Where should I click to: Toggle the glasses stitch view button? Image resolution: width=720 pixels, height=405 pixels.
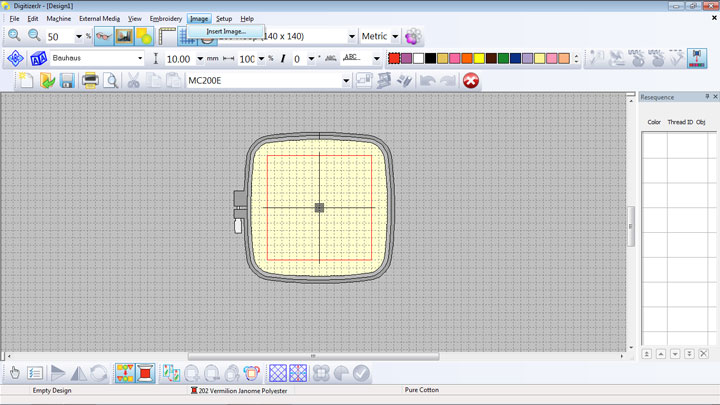tap(104, 36)
